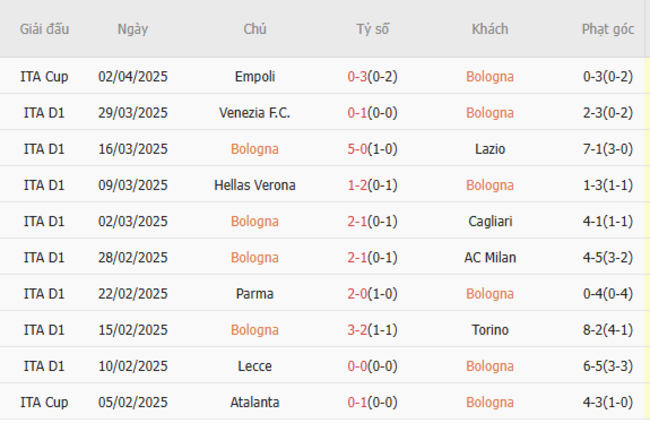Click Bologna in the 16/03/2025 row

pos(254,149)
